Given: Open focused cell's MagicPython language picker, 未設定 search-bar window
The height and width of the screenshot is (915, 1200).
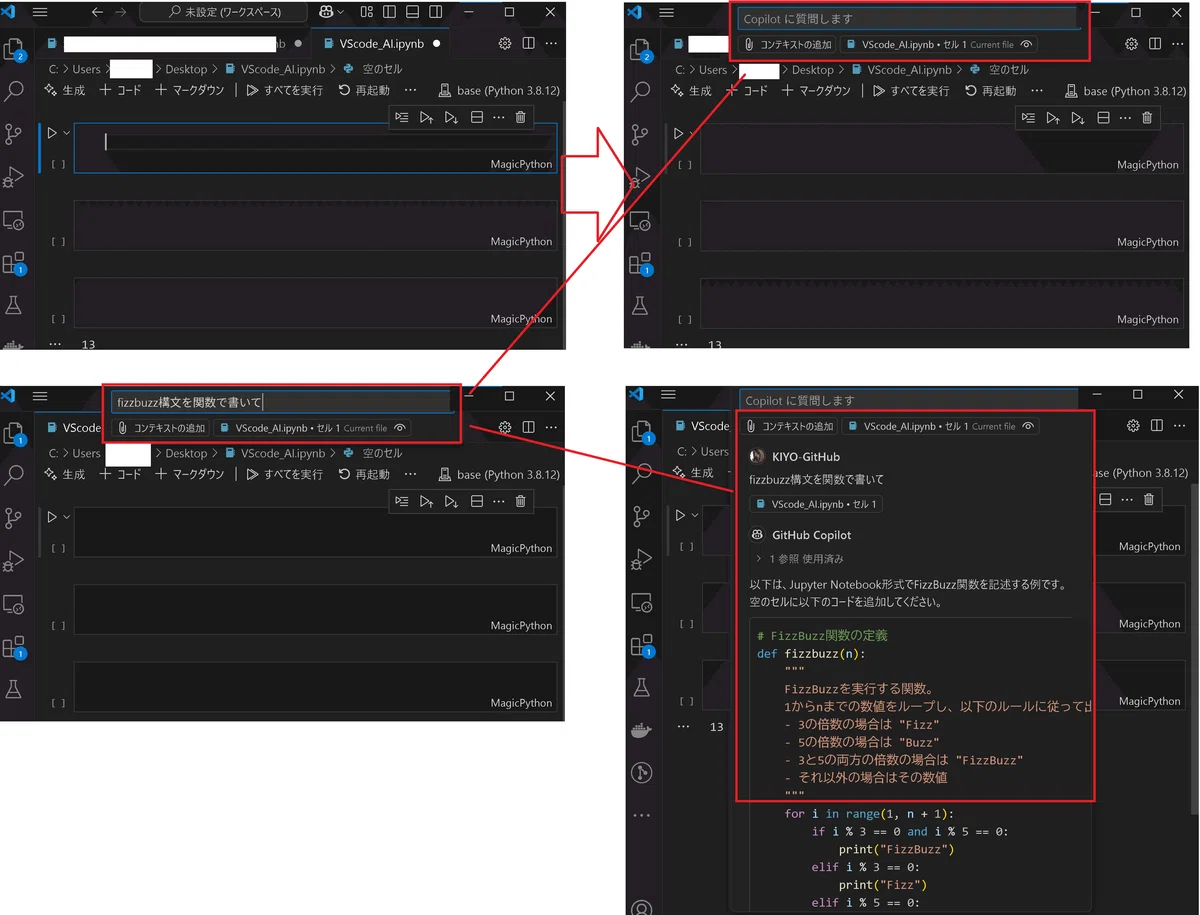Looking at the screenshot, I should click(x=521, y=164).
